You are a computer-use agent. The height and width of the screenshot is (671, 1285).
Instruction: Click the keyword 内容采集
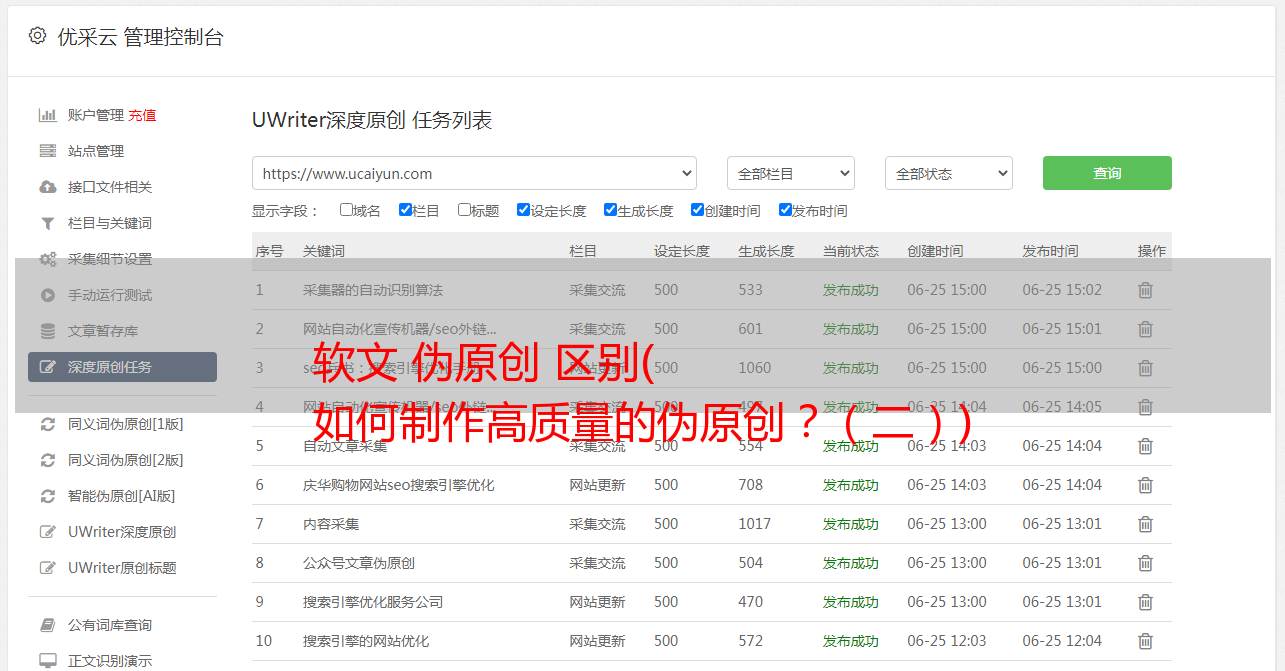click(331, 524)
